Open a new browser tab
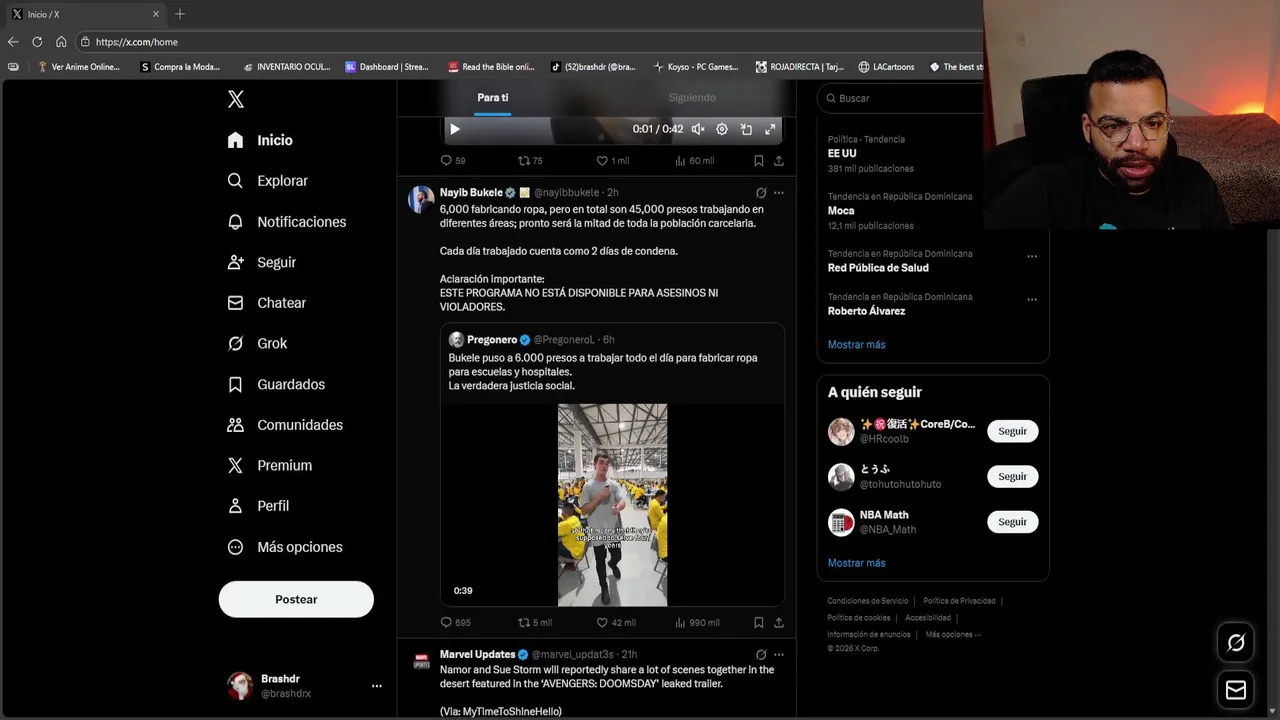This screenshot has height=720, width=1280. [x=180, y=14]
